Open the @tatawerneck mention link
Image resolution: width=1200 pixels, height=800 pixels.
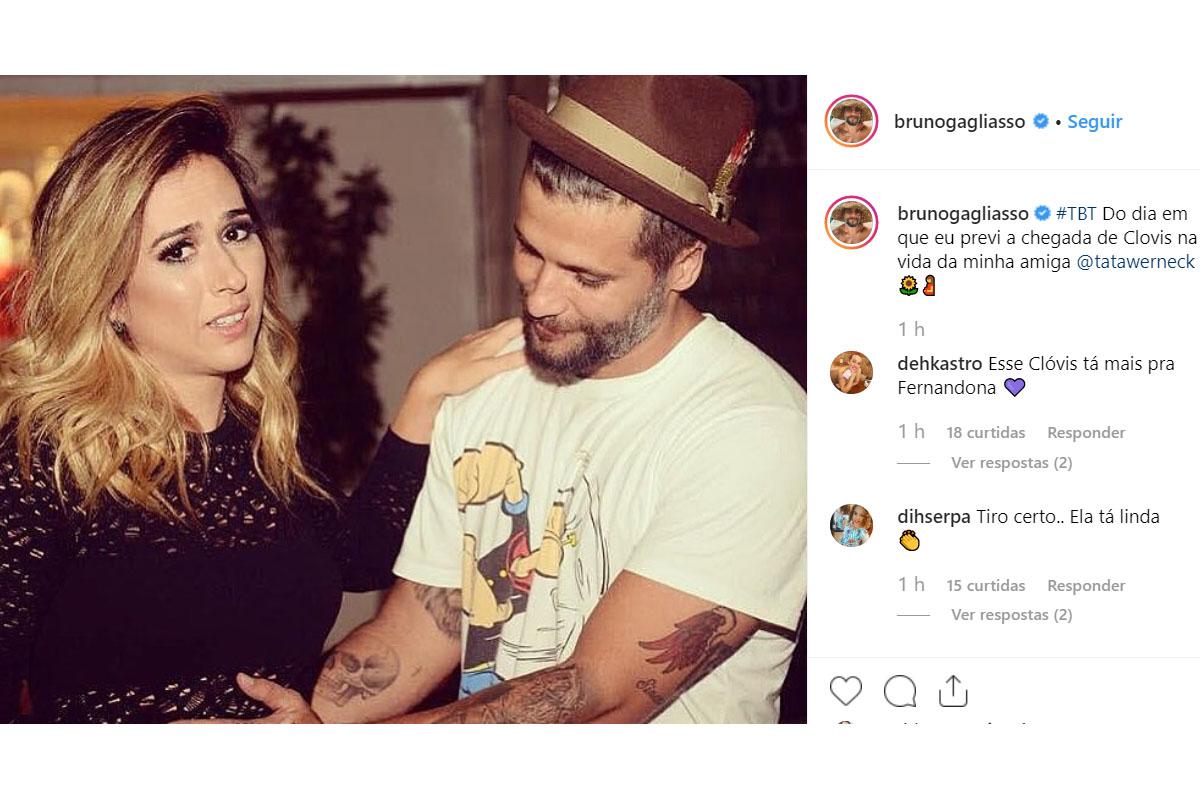(1138, 262)
